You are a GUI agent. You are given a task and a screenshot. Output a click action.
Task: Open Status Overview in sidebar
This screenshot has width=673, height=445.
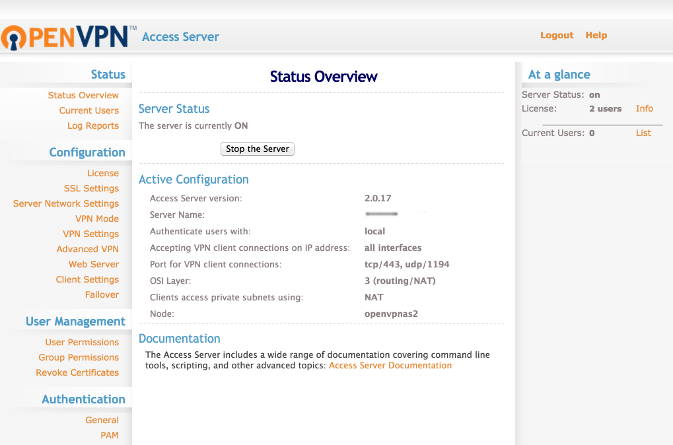point(83,95)
